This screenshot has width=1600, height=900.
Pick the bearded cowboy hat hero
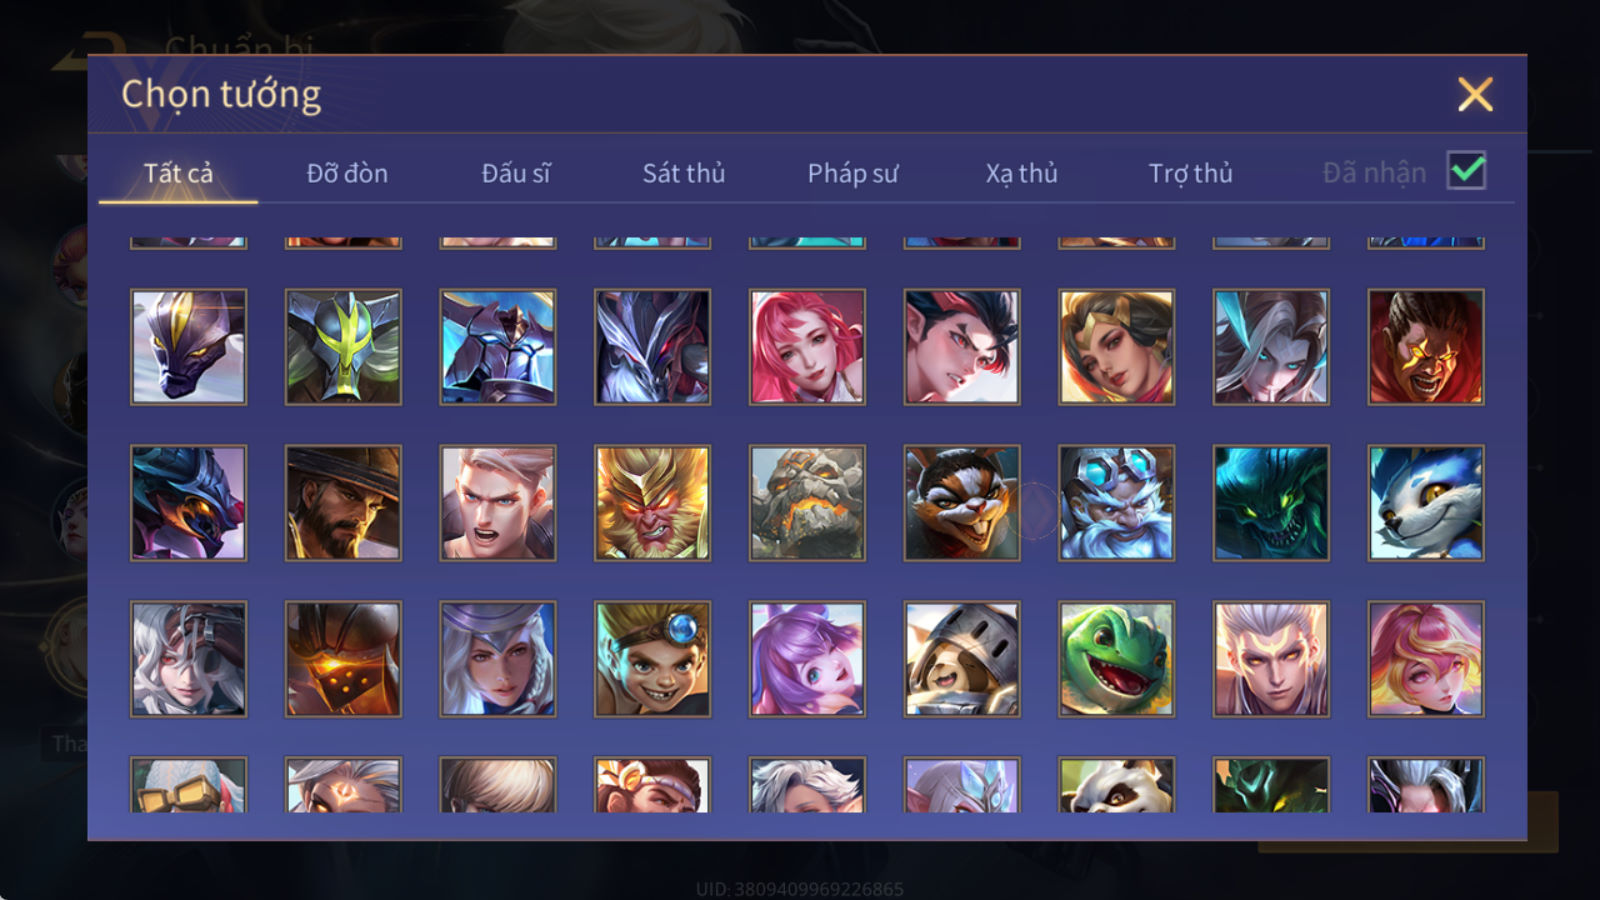(343, 503)
